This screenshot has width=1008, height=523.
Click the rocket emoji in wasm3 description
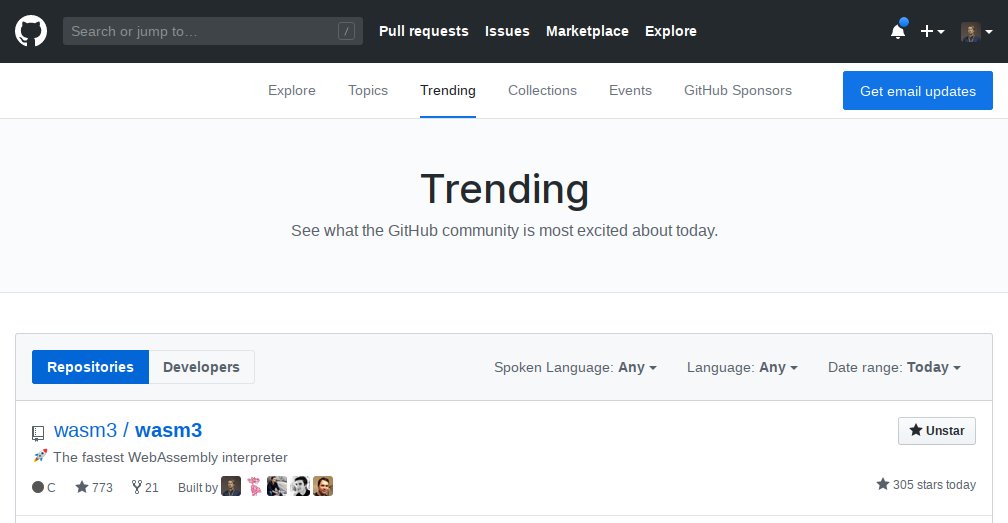pyautogui.click(x=40, y=456)
